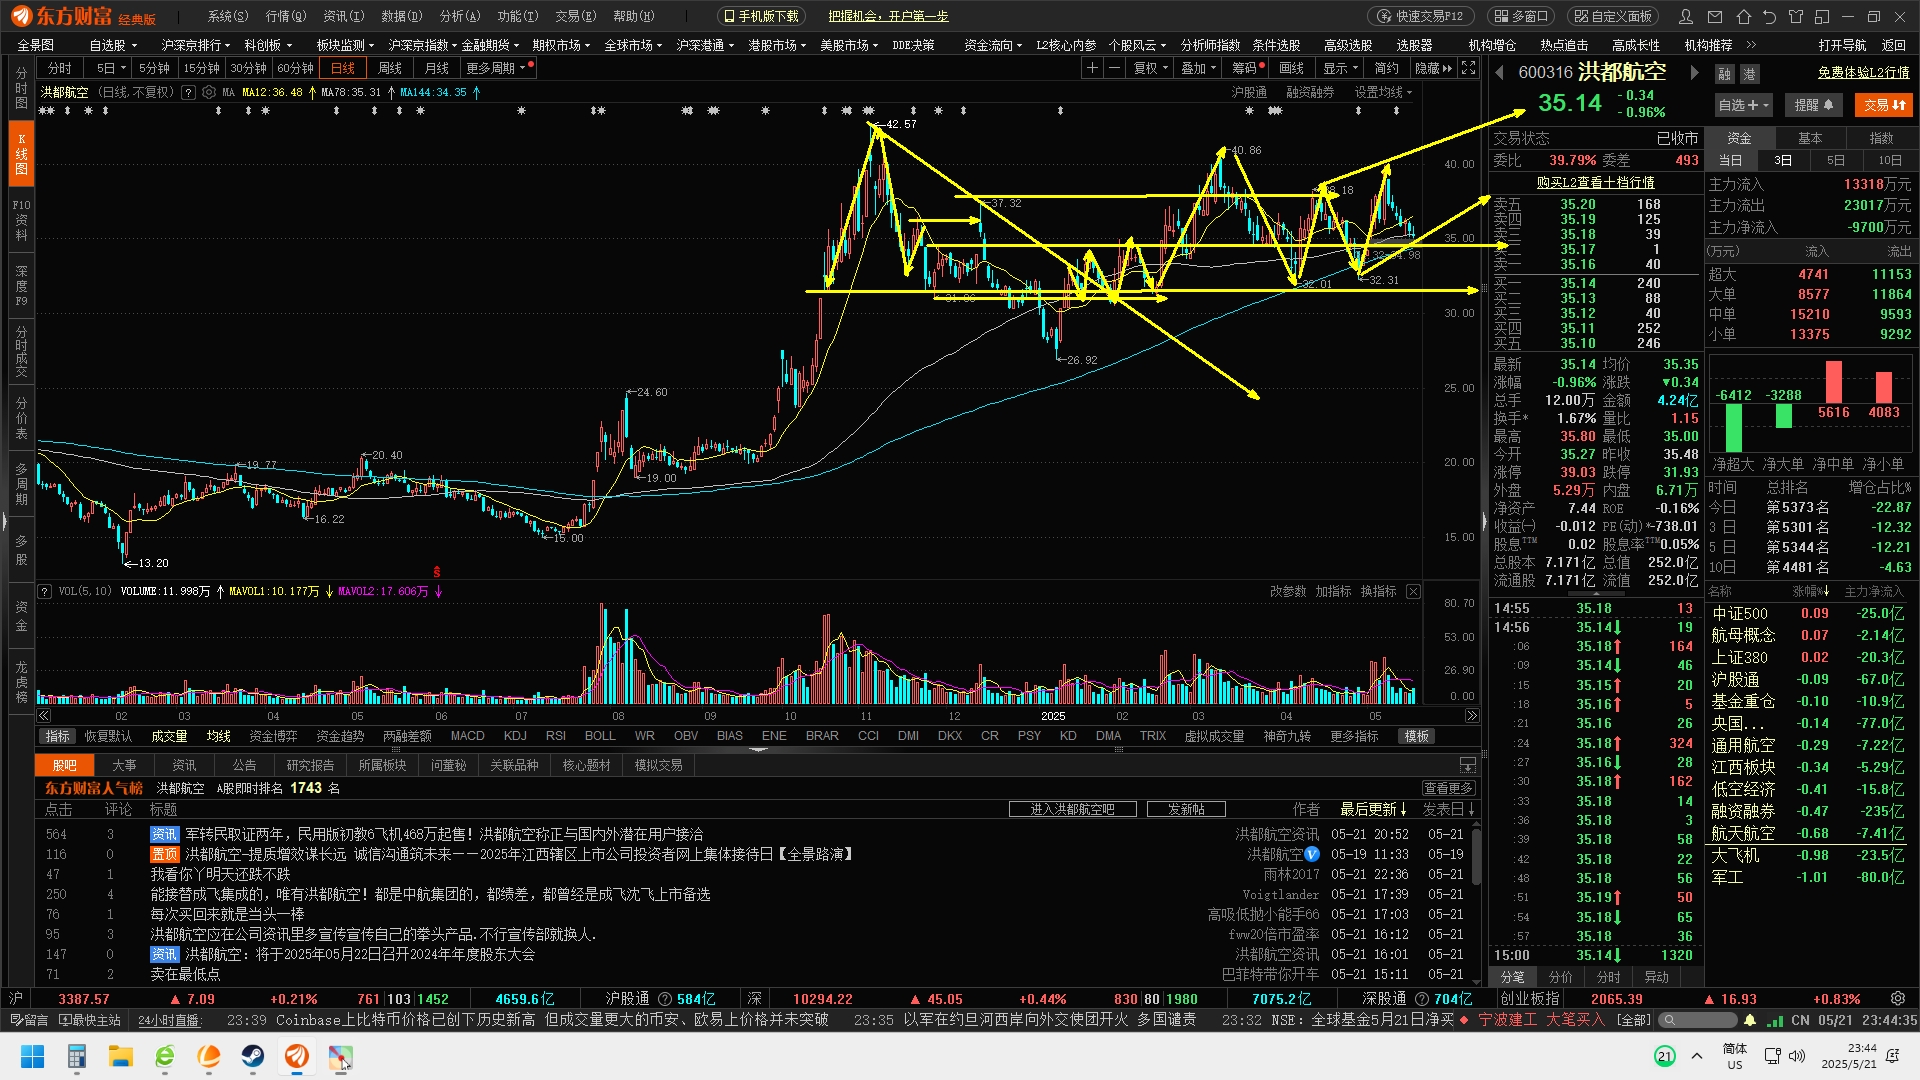This screenshot has width=1920, height=1080.
Task: Open 系统(S) menu
Action: (x=227, y=16)
